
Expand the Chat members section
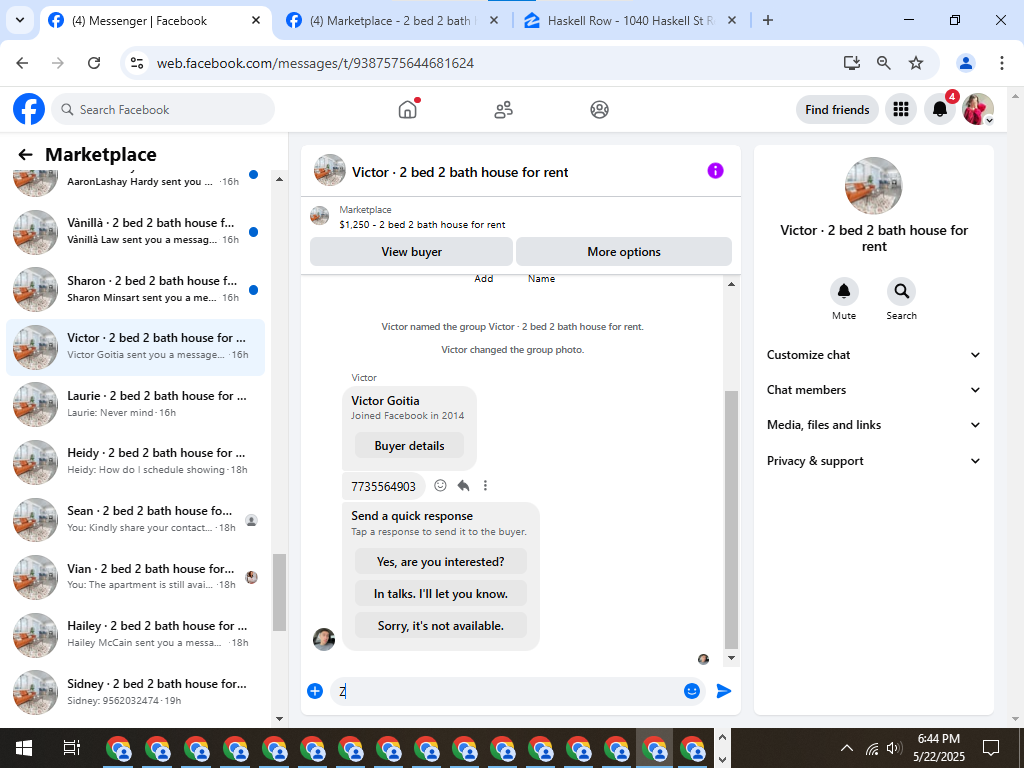pos(874,390)
